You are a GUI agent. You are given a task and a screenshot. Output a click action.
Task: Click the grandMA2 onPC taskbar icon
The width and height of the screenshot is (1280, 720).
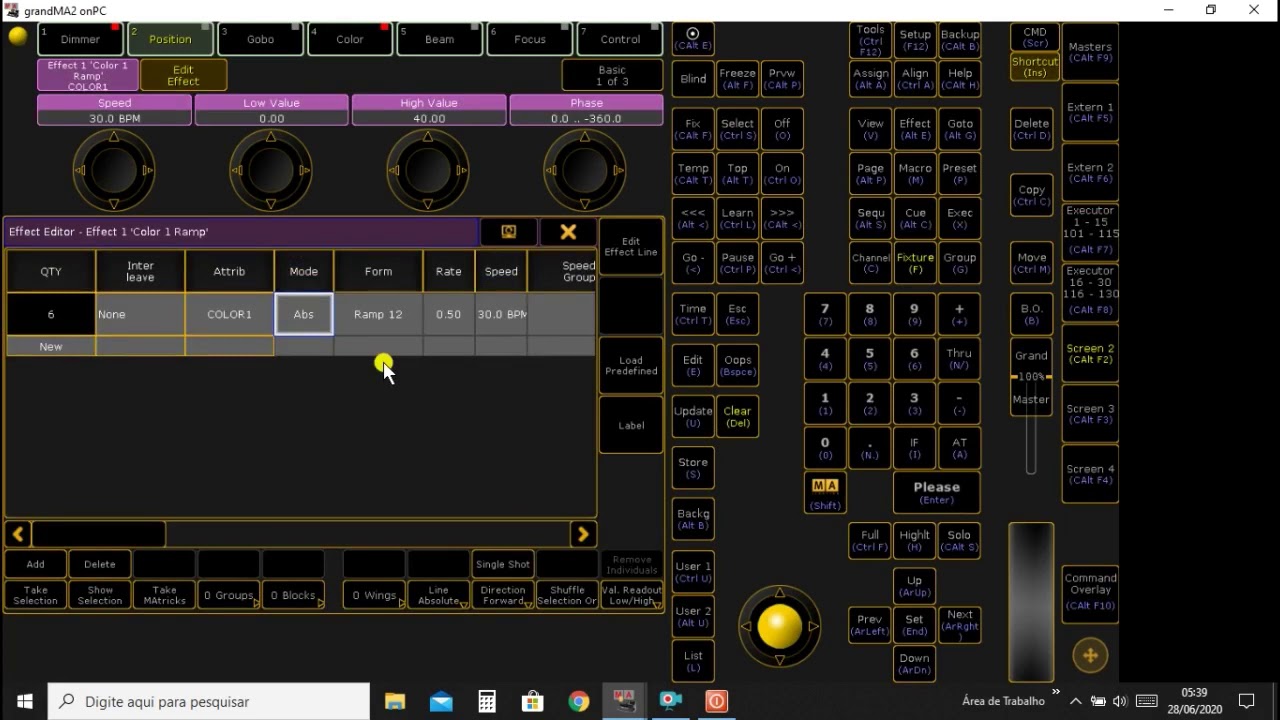624,701
